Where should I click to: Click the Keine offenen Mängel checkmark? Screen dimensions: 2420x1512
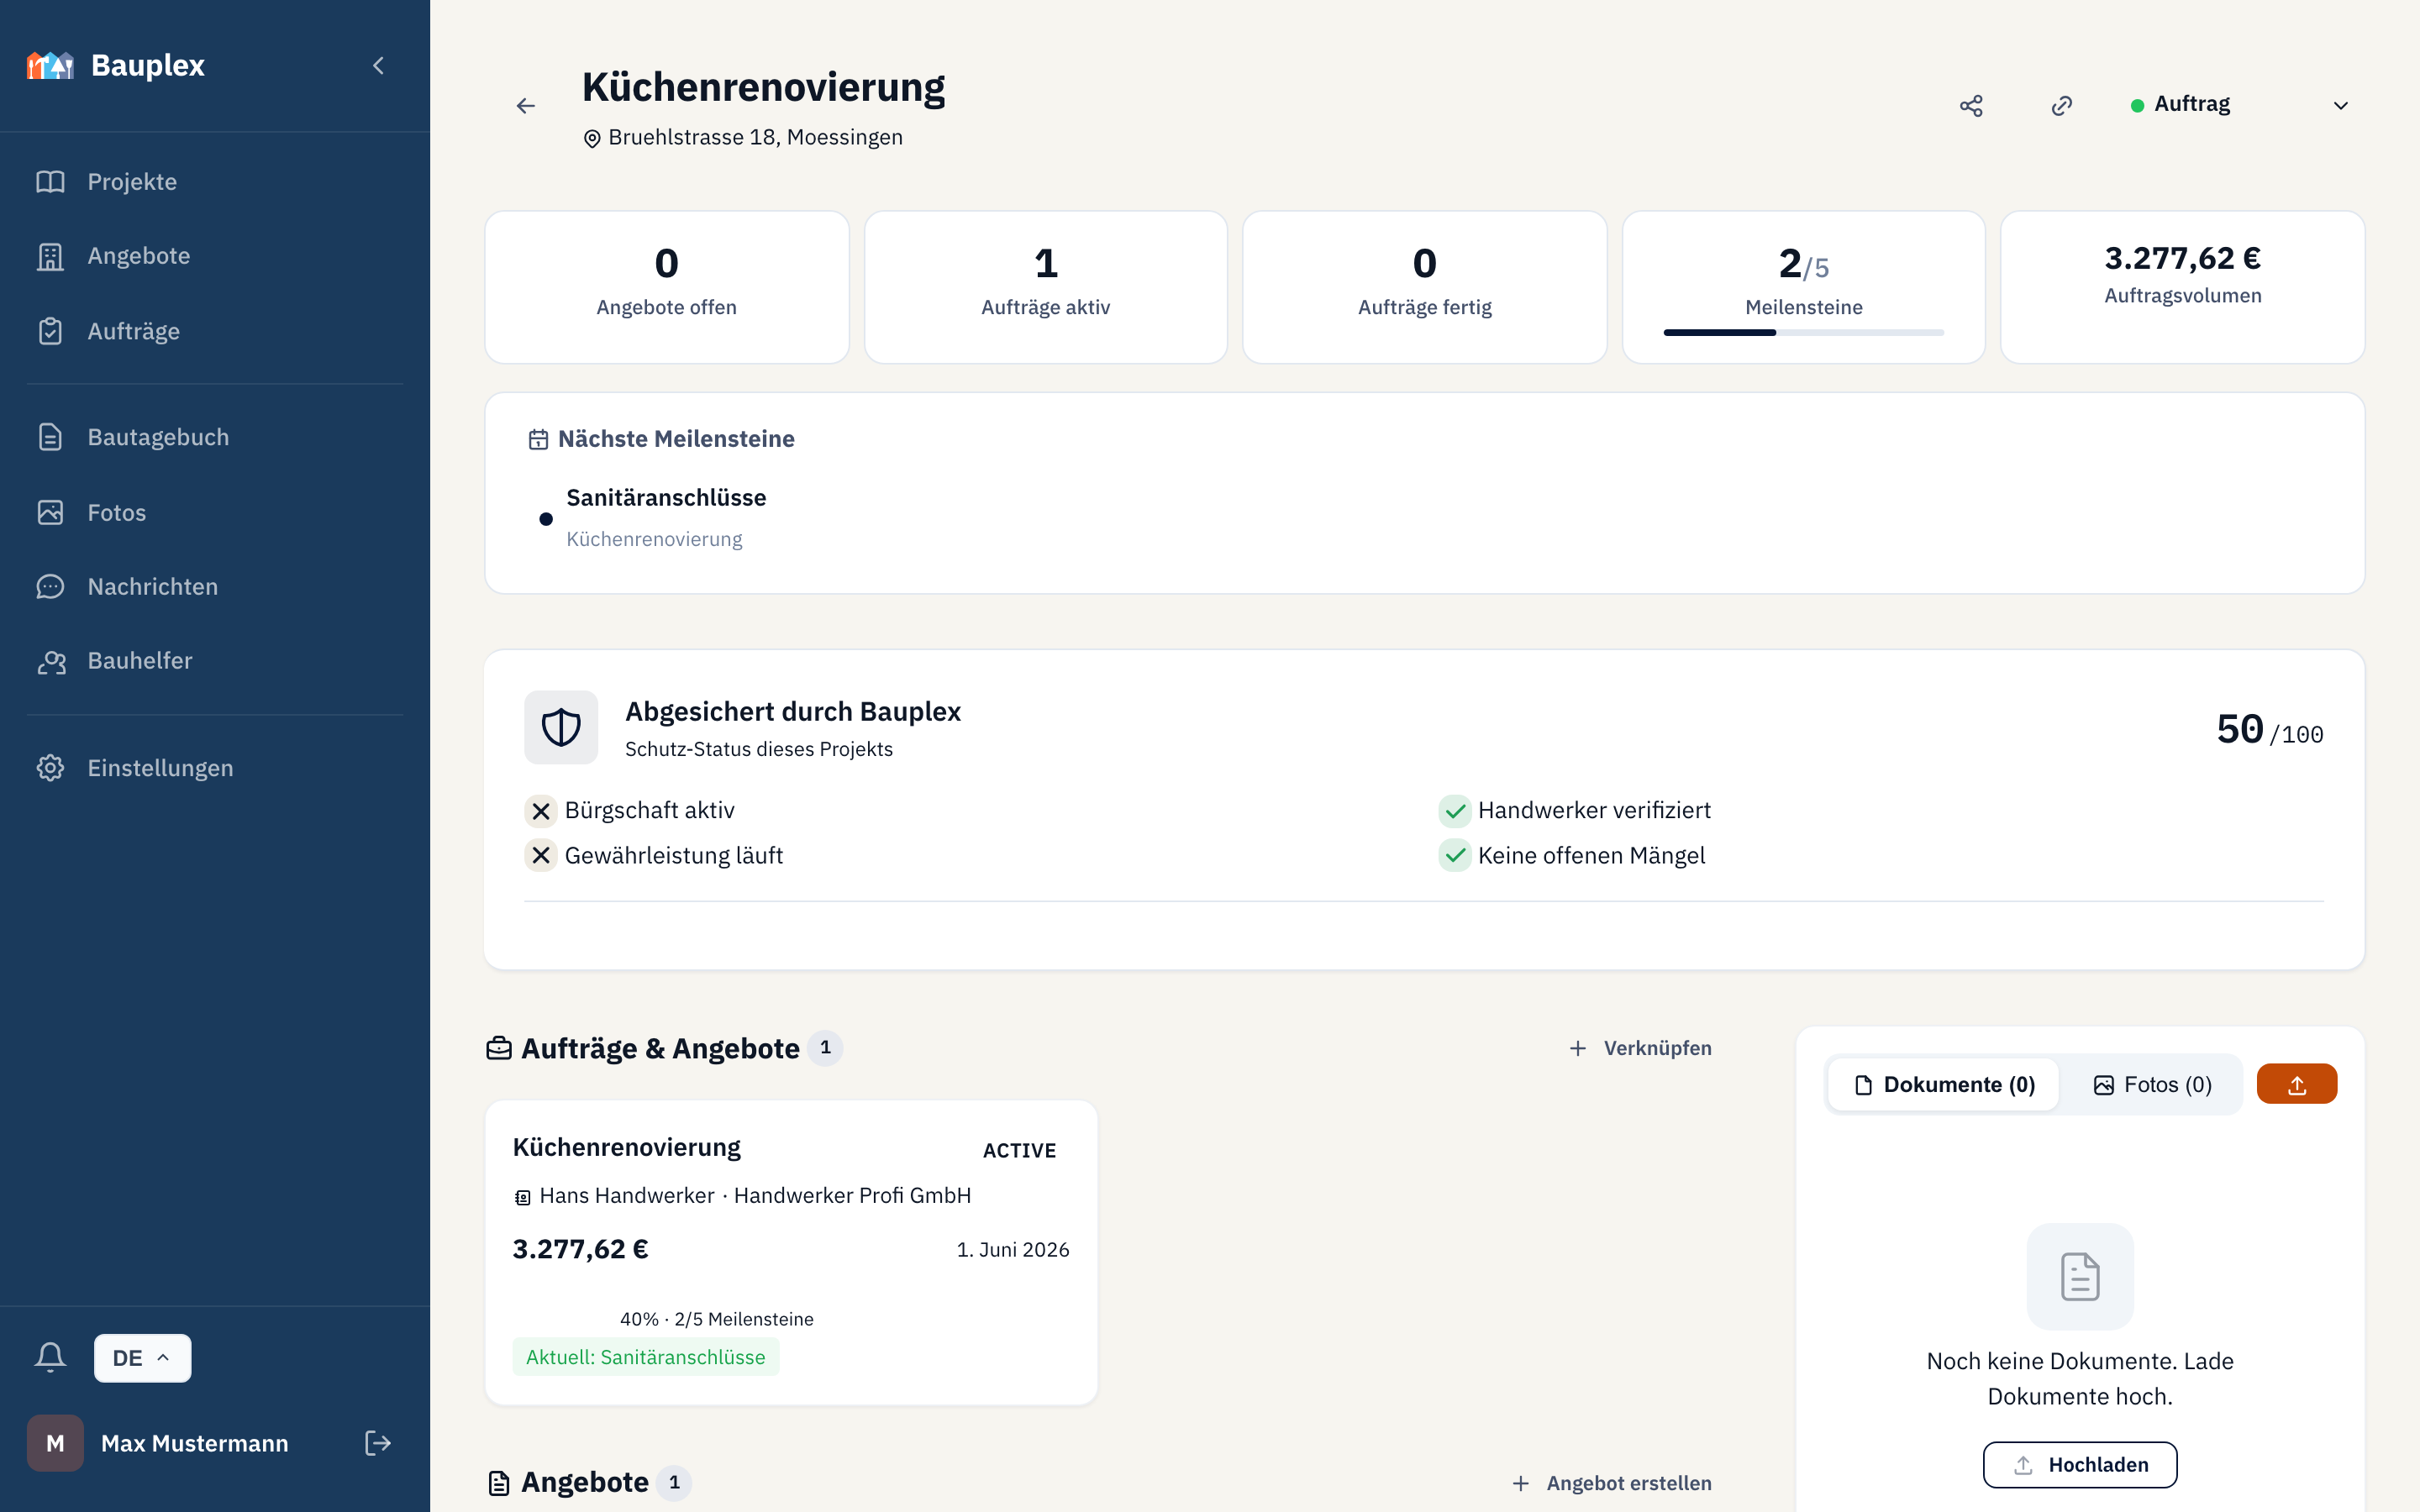coord(1455,856)
